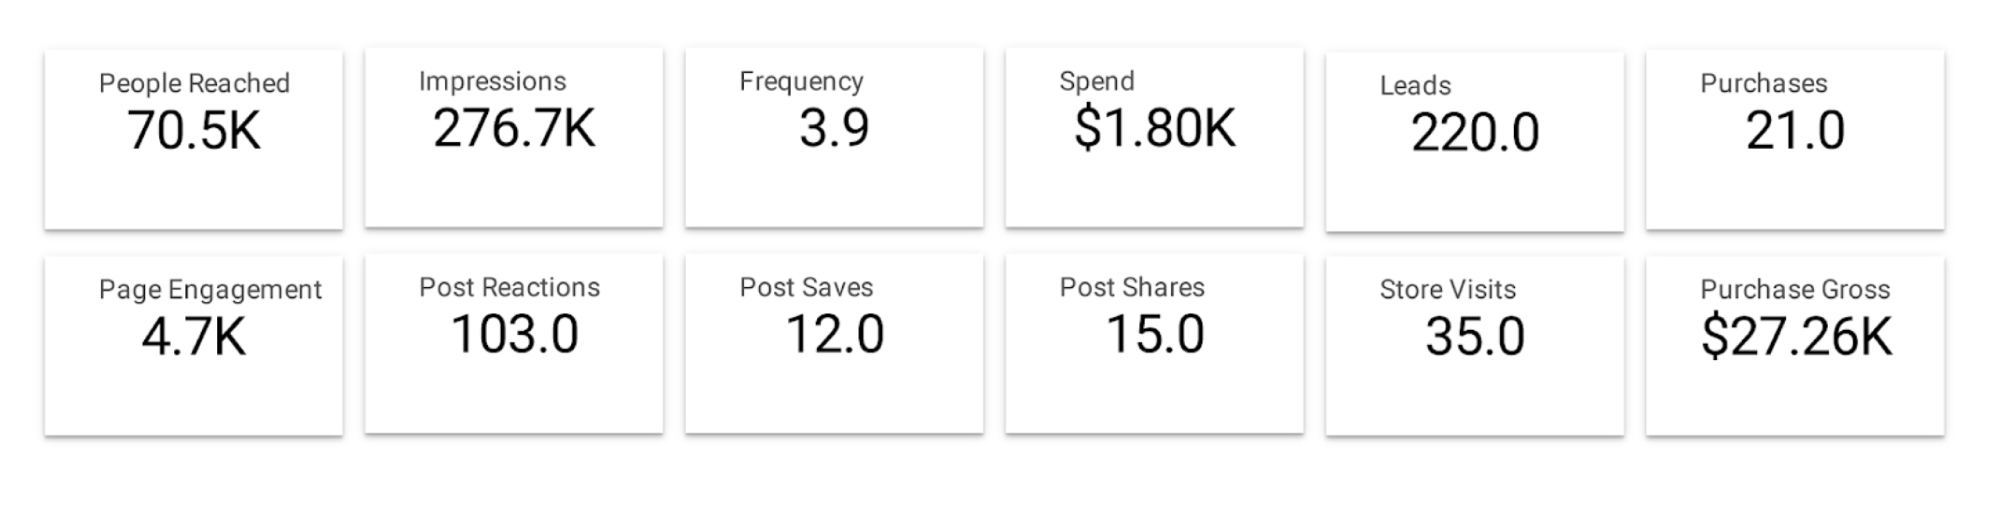
Task: Click the 4.7K engagement value
Action: (x=194, y=337)
